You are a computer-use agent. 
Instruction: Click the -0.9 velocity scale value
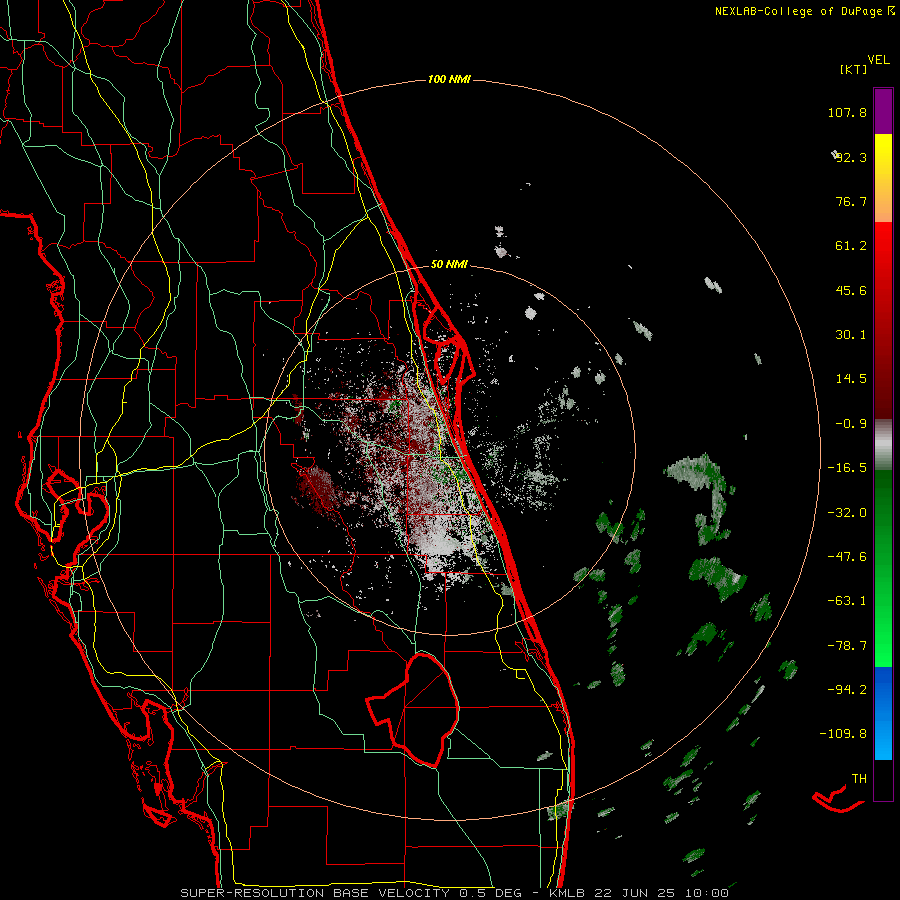[851, 424]
